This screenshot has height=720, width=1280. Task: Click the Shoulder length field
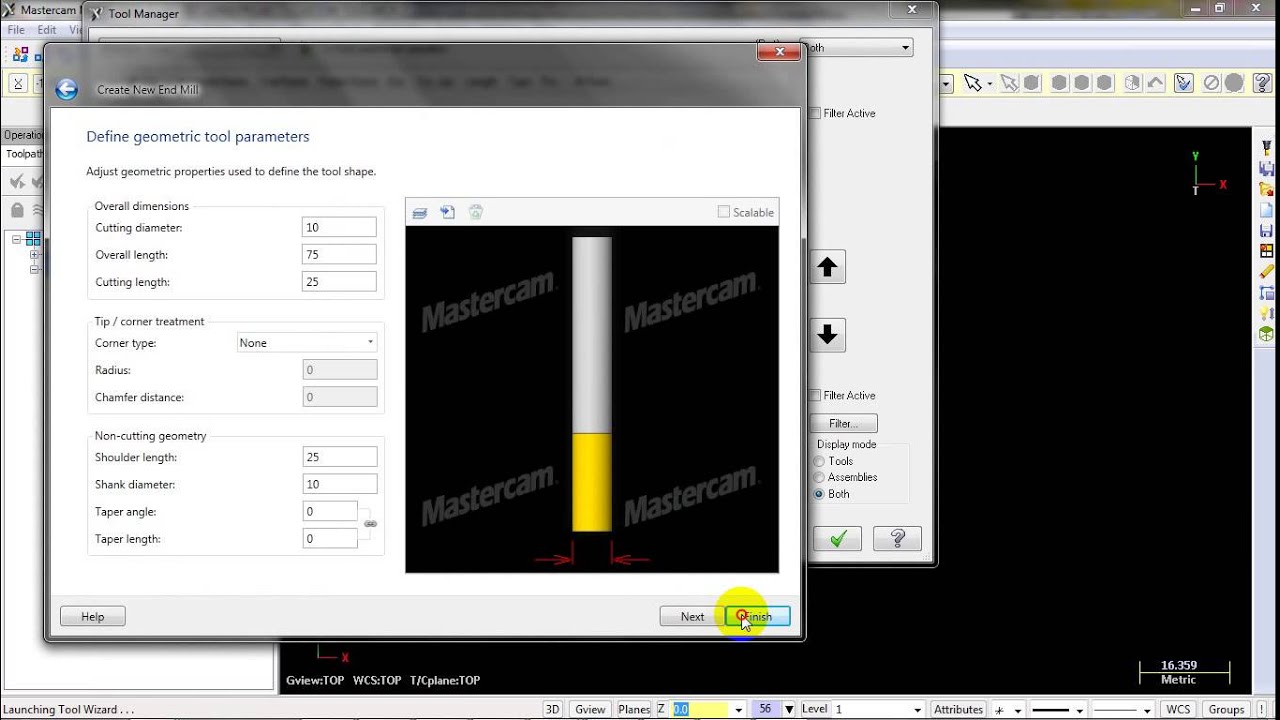pyautogui.click(x=339, y=457)
